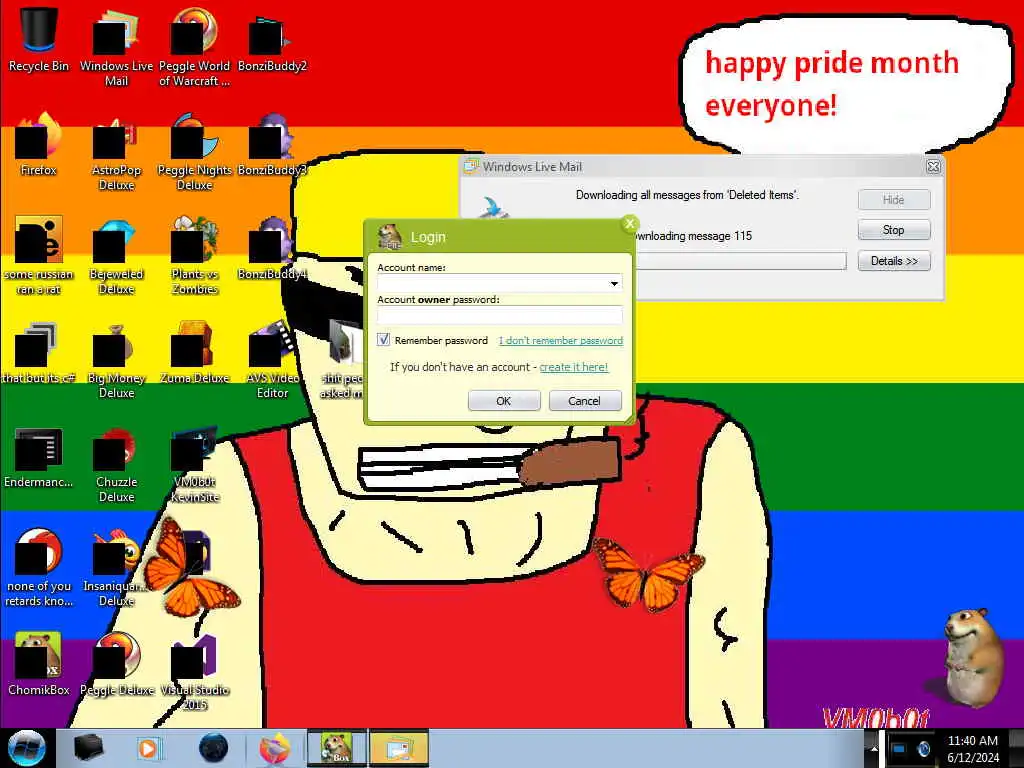Viewport: 1024px width, 768px height.
Task: Open VM0b0t KevinSite desktop icon
Action: [194, 462]
